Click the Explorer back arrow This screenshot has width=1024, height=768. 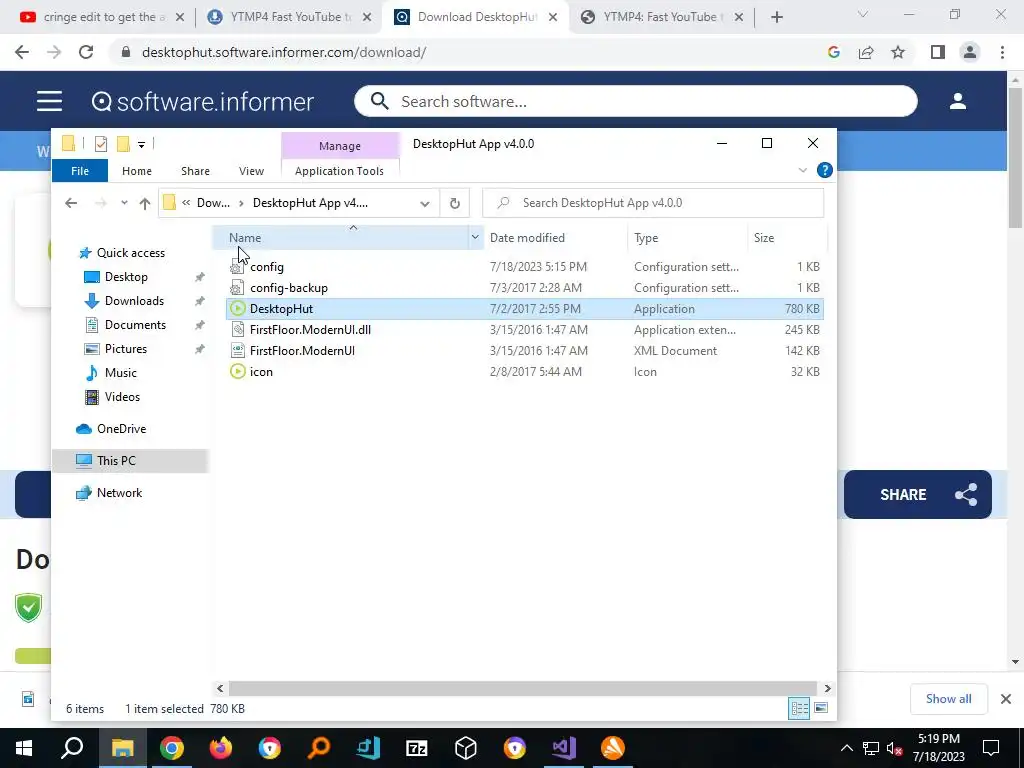pyautogui.click(x=71, y=203)
